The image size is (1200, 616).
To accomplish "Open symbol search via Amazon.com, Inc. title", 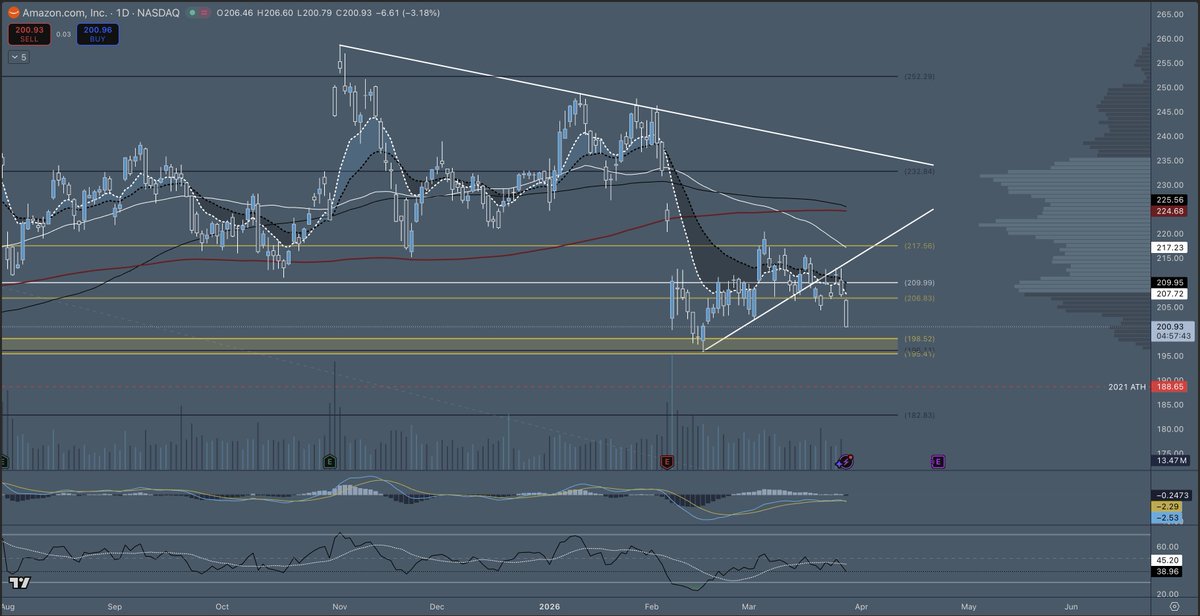I will (x=66, y=13).
